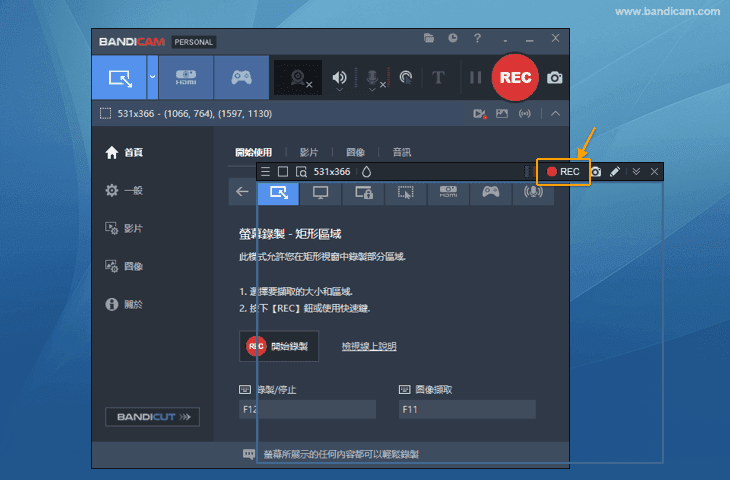Toggle the microphone recording
The height and width of the screenshot is (480, 730).
(372, 76)
